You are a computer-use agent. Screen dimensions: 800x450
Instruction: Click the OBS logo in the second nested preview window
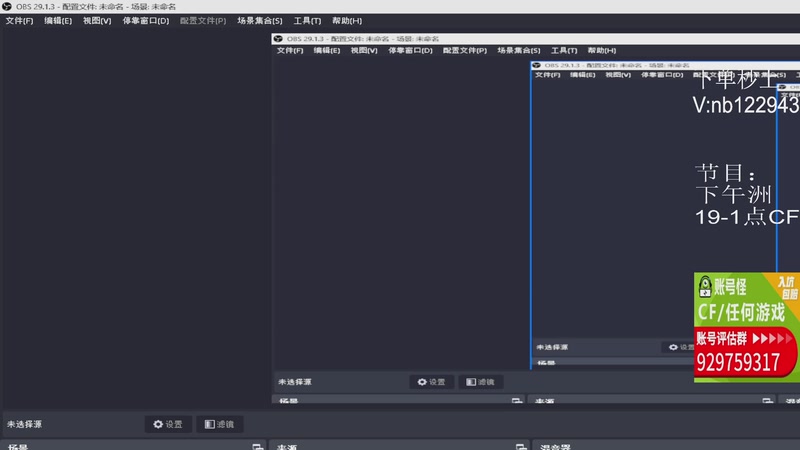tap(536, 65)
